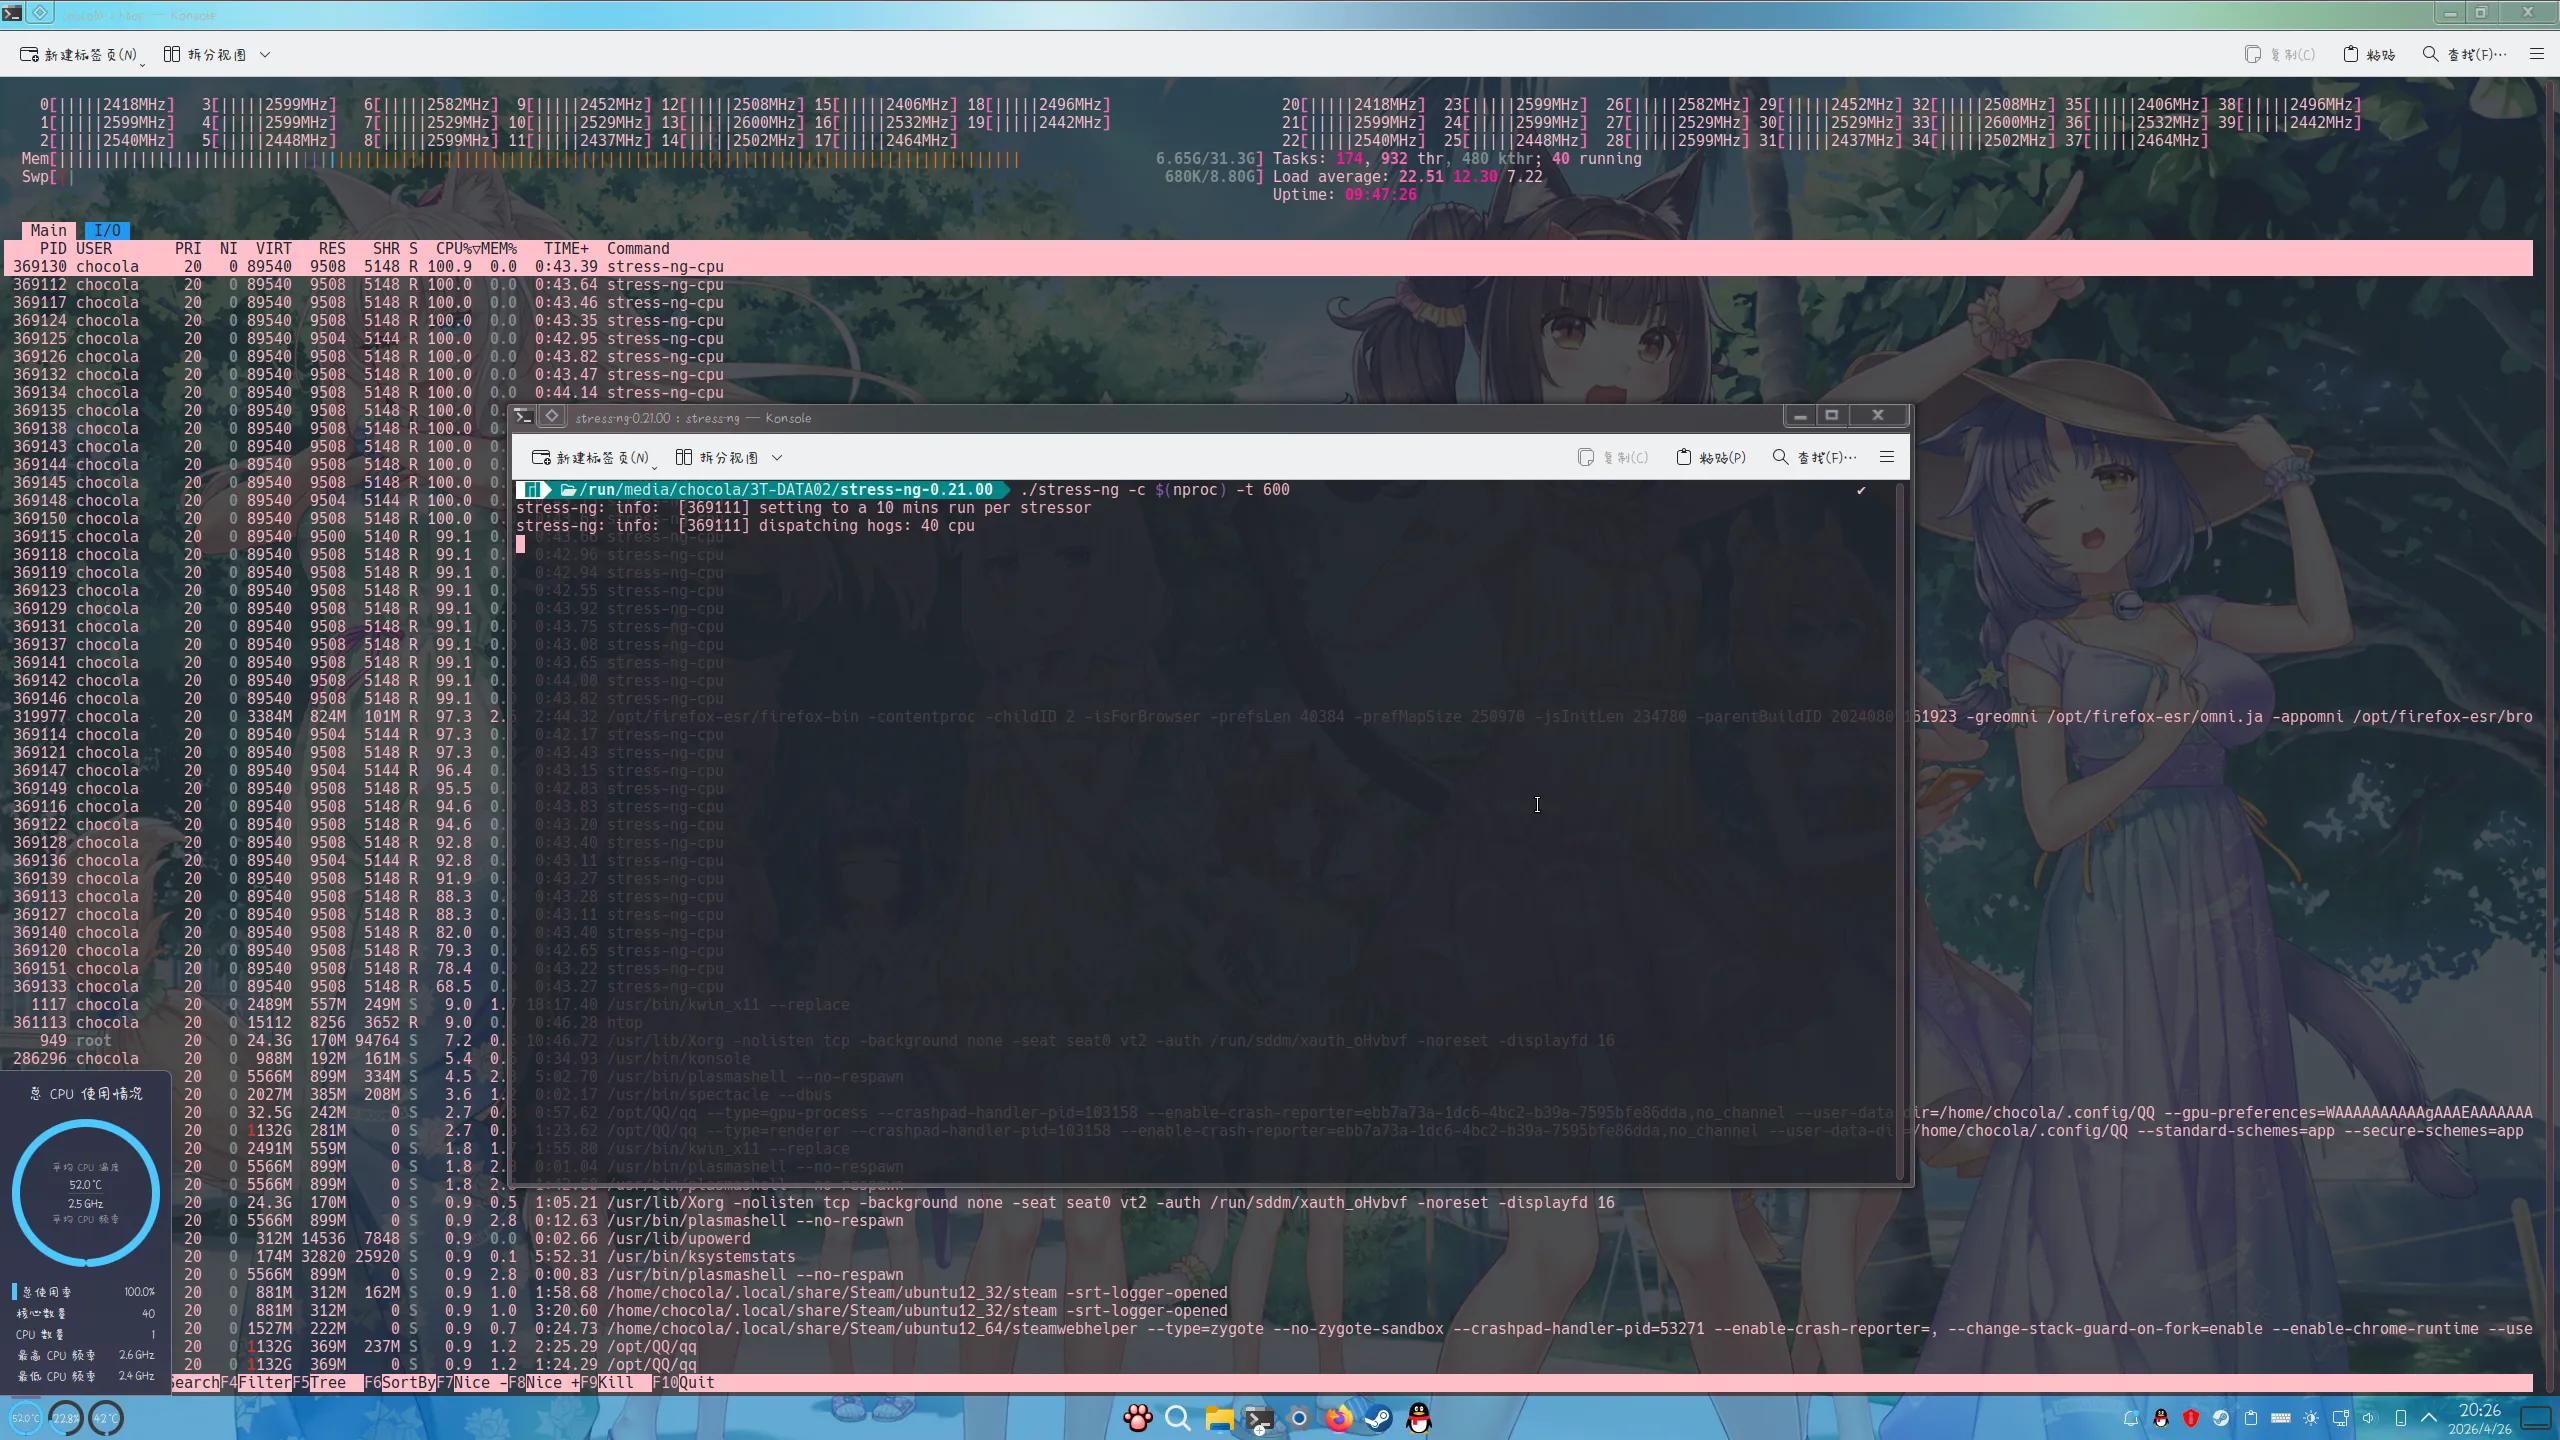Open the system settings gear in taskbar
Screen dimensions: 2560x1440
click(1299, 1418)
